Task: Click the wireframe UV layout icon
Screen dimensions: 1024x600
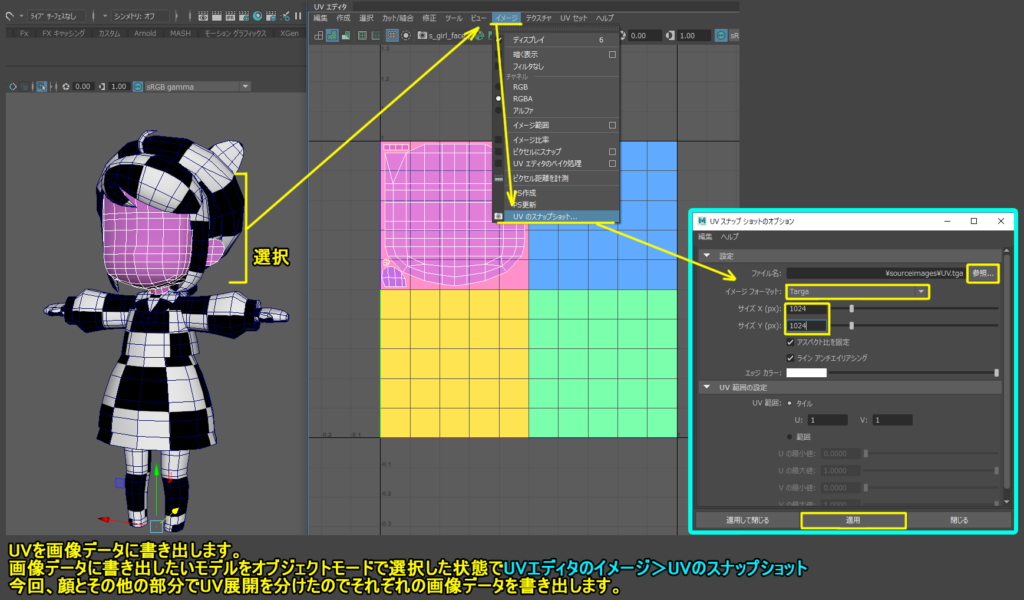Action: coord(319,35)
